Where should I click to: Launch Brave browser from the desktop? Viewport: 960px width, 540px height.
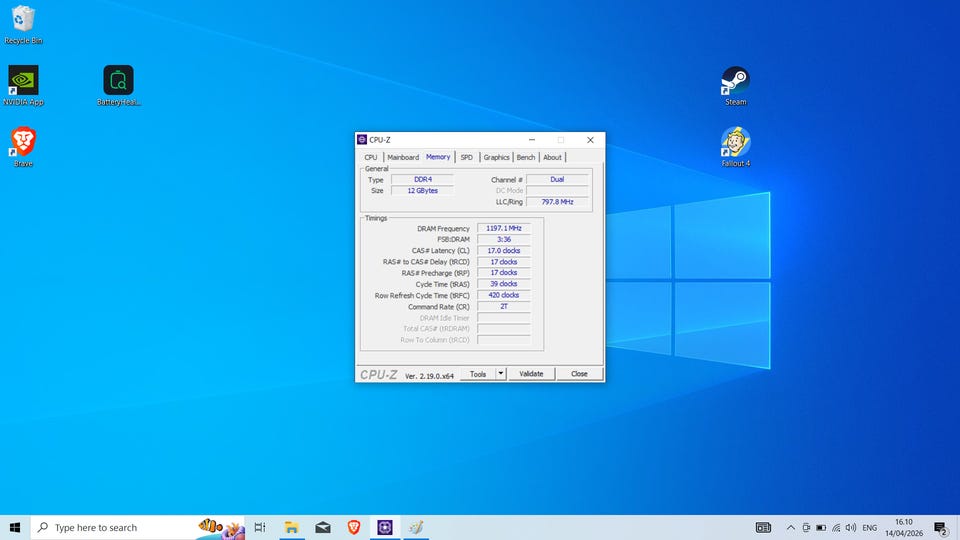(23, 143)
